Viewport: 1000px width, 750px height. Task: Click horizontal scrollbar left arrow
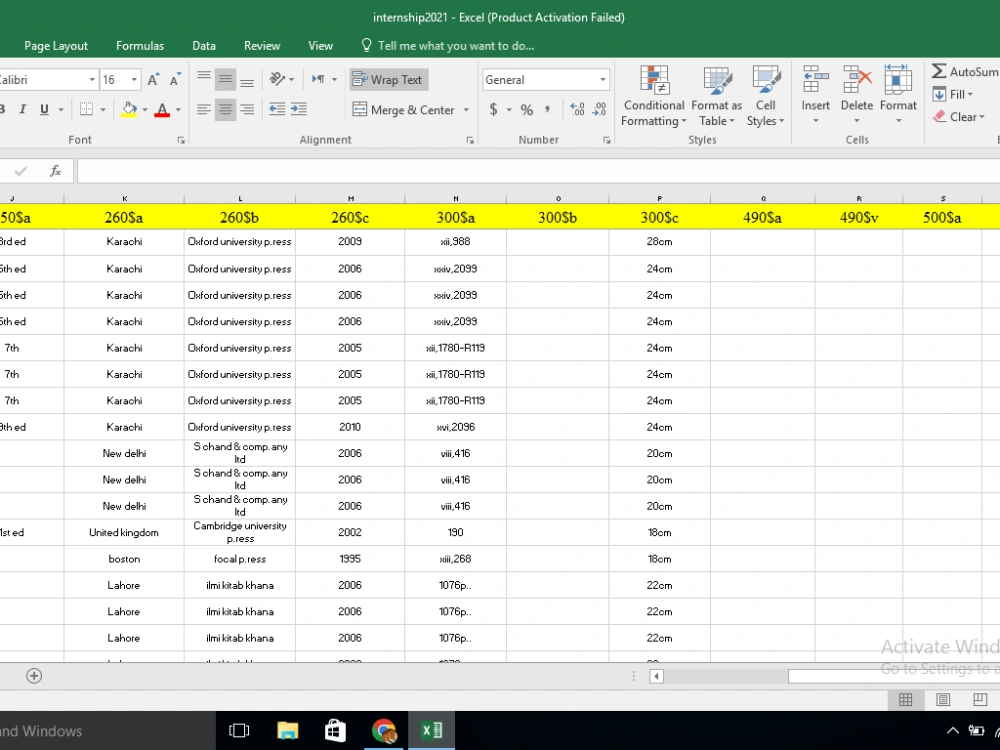pyautogui.click(x=656, y=676)
